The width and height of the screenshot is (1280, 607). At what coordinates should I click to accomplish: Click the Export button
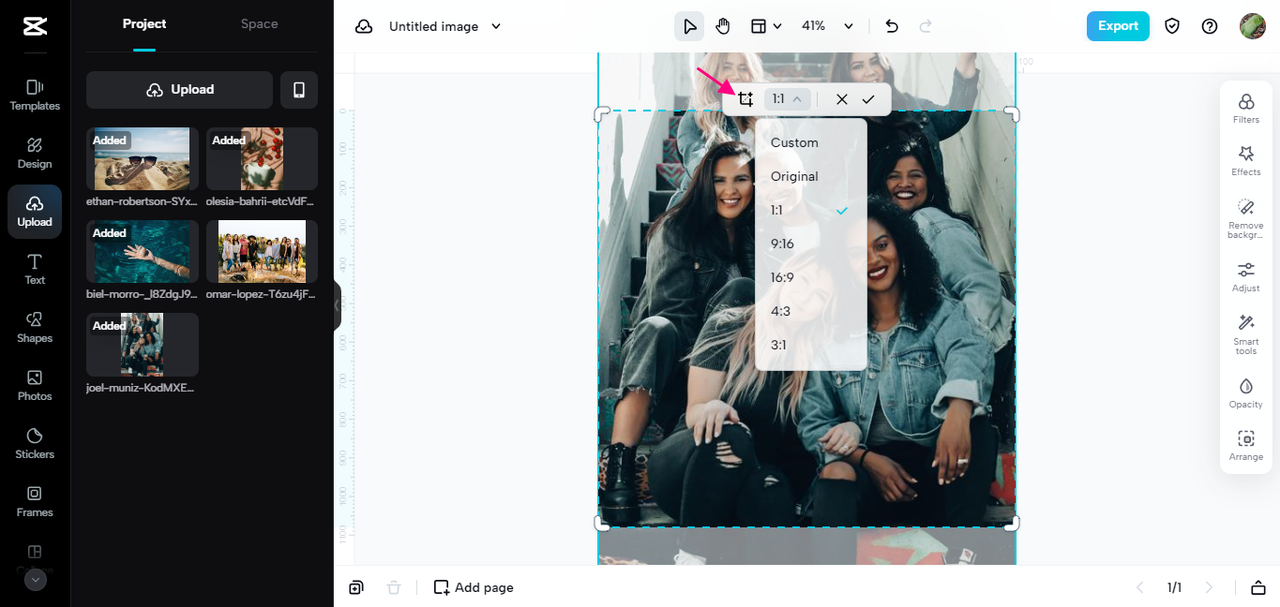1118,26
